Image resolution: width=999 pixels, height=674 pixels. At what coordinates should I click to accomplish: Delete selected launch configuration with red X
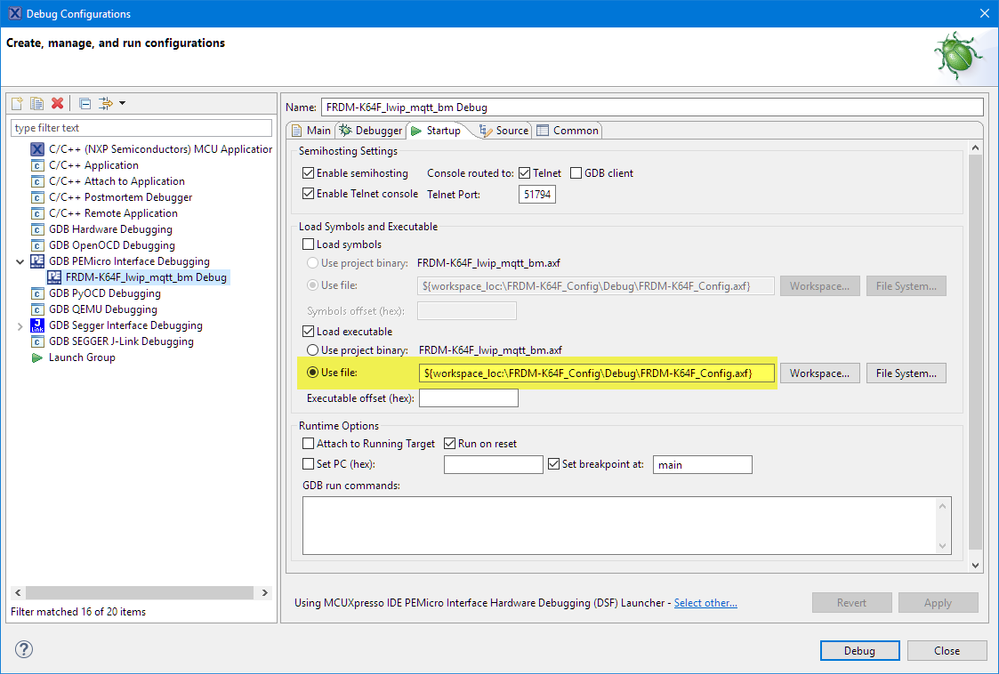[x=57, y=103]
